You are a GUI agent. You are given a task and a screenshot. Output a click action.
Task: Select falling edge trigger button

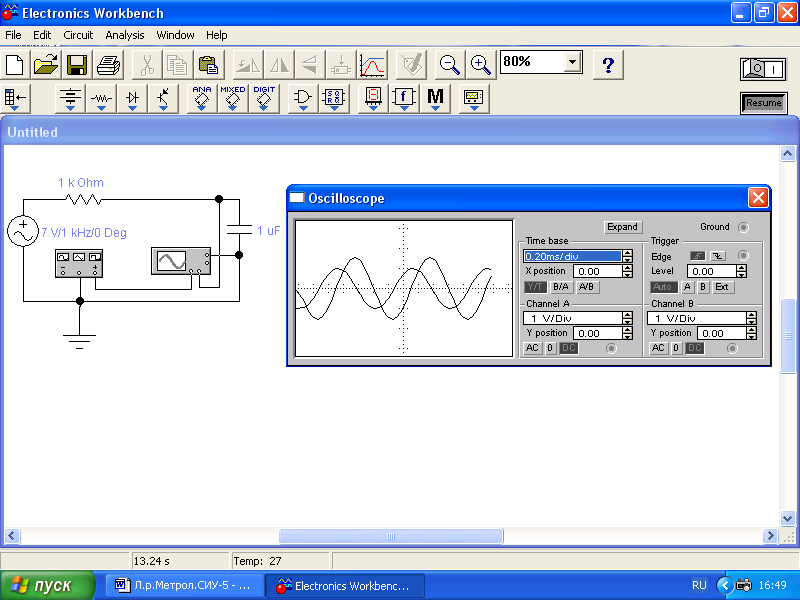[x=718, y=256]
